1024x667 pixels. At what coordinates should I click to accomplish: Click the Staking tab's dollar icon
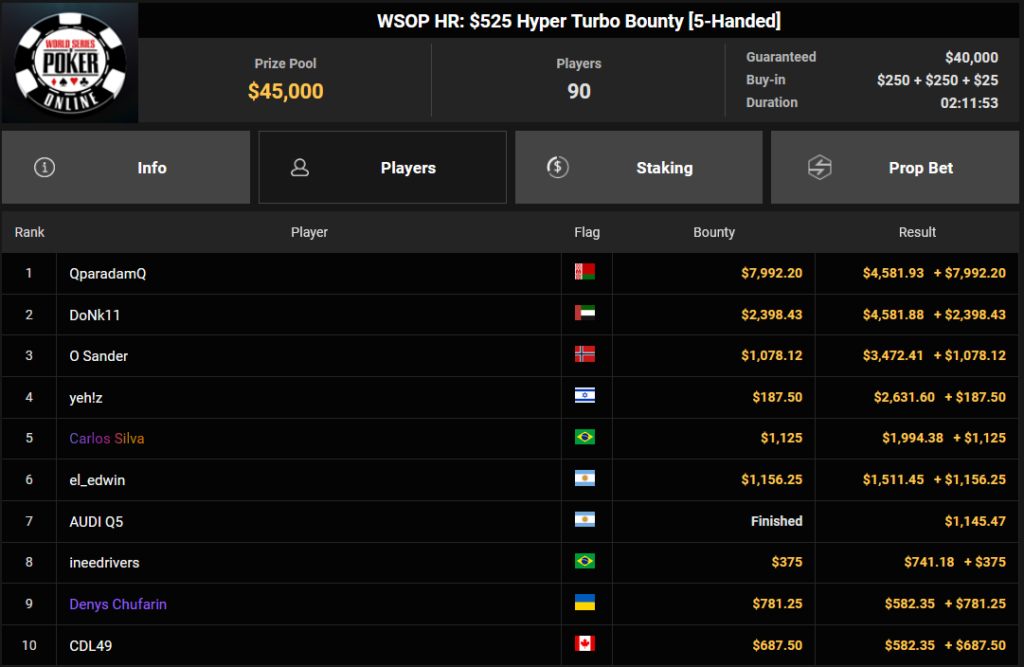(x=558, y=167)
